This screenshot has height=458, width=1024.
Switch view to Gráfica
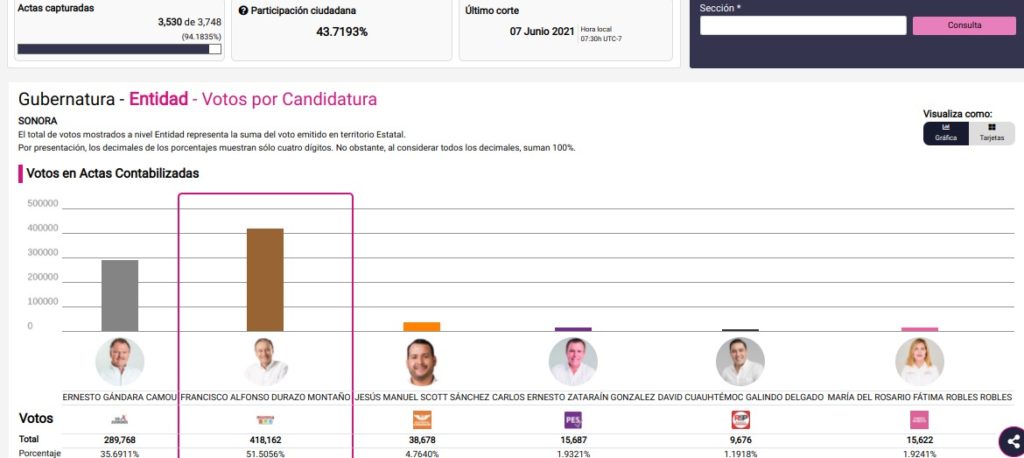pyautogui.click(x=945, y=133)
